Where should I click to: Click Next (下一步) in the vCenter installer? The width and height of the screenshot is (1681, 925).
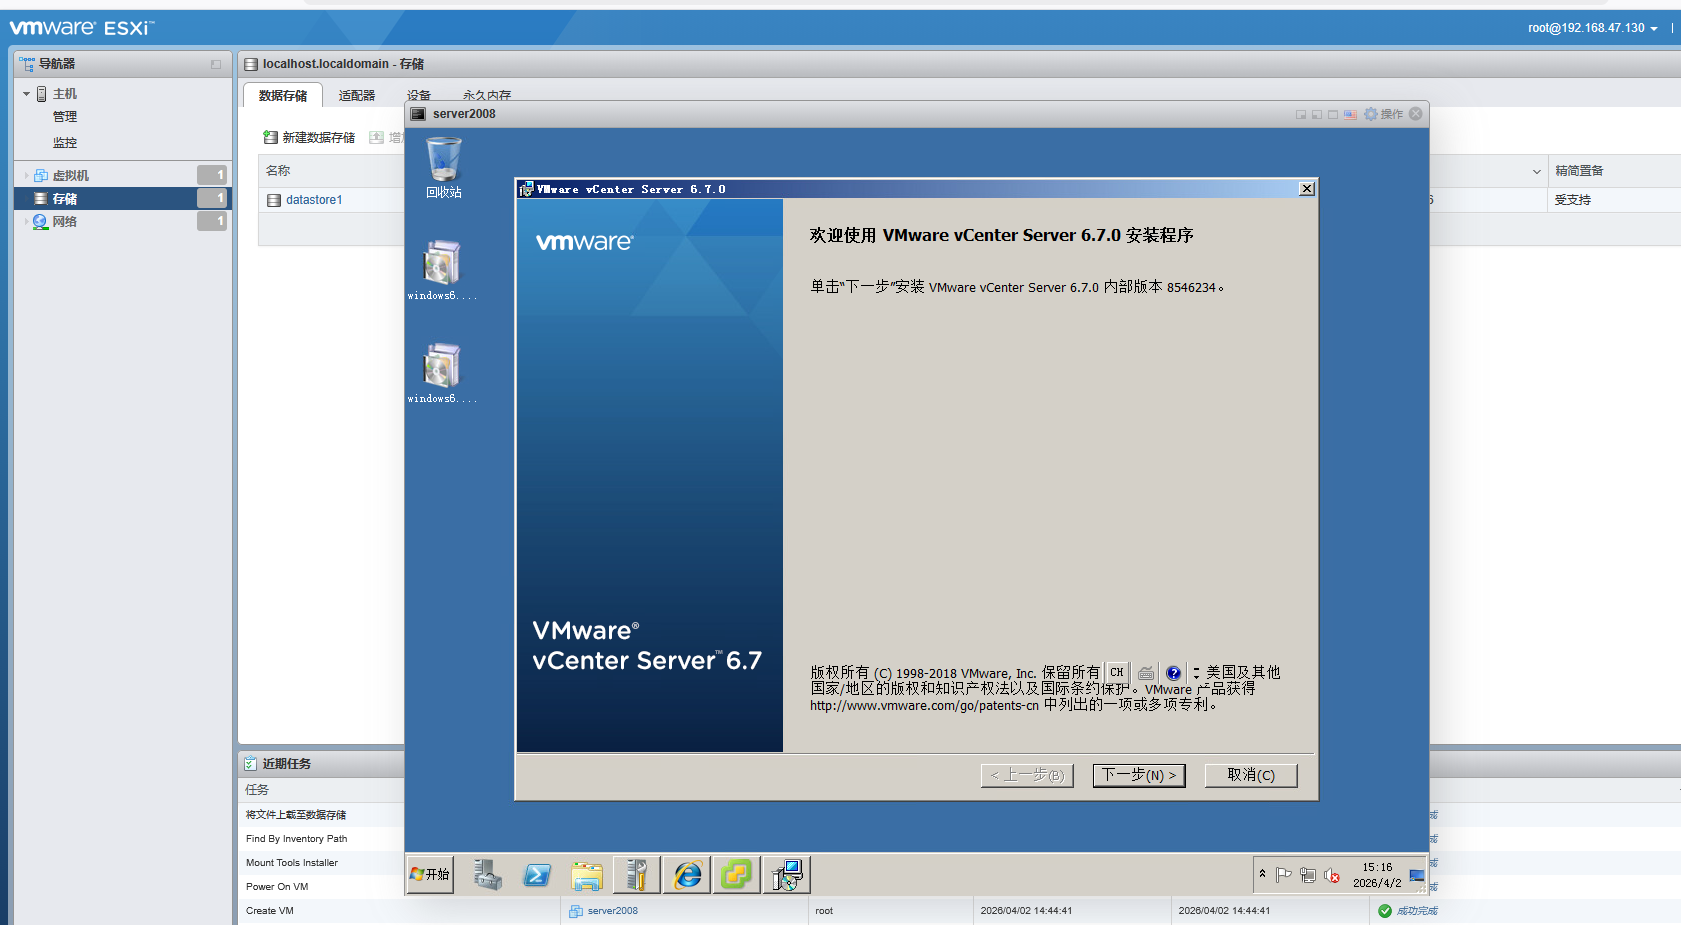tap(1139, 775)
